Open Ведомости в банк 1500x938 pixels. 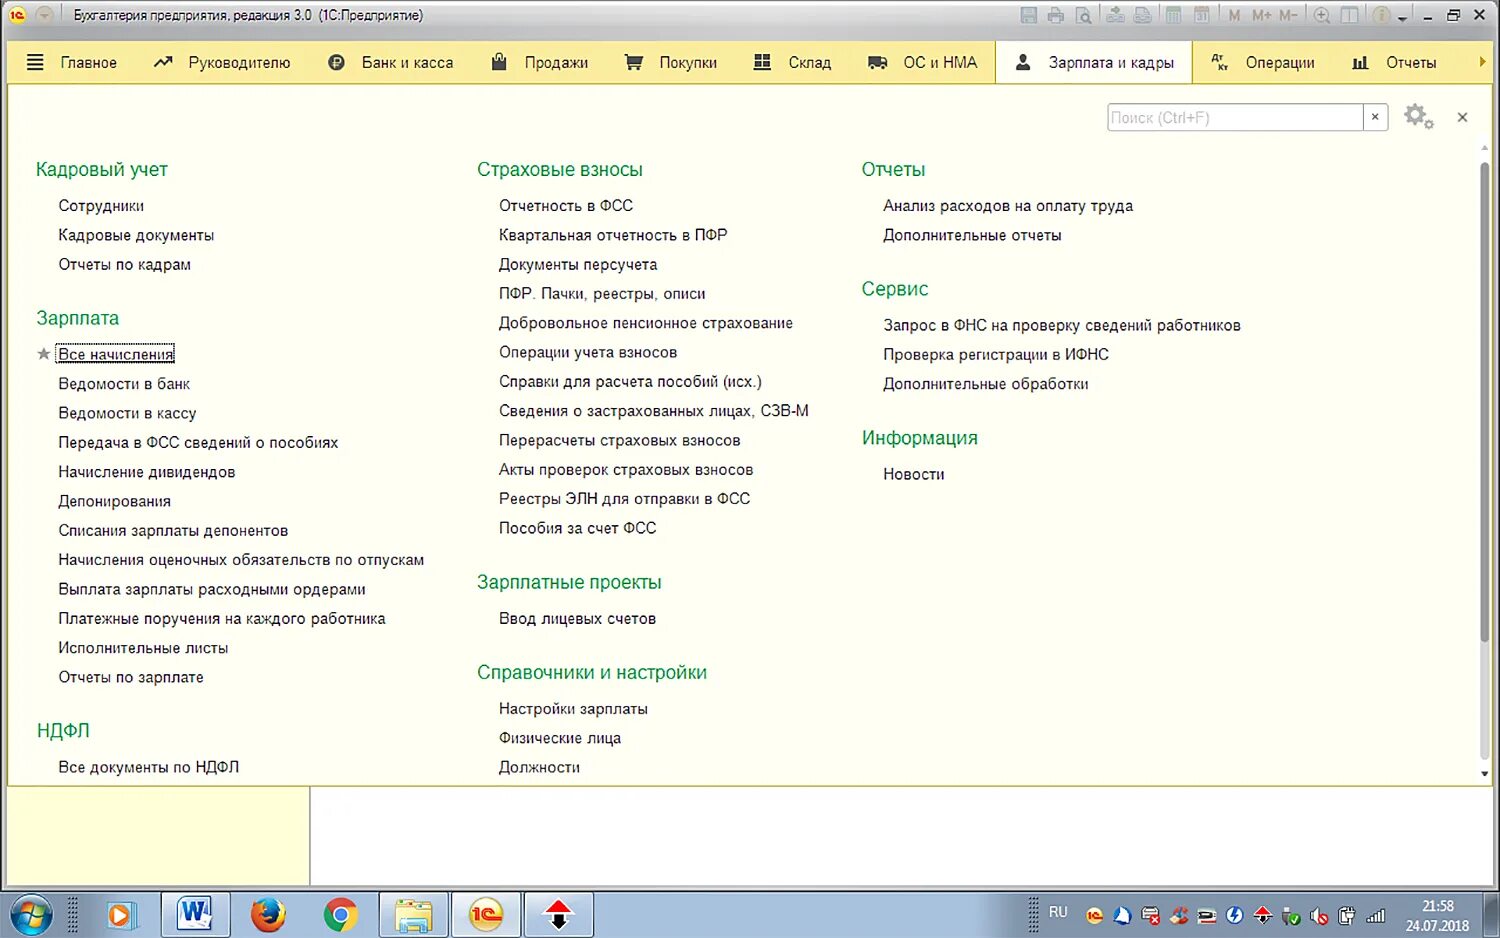click(x=124, y=384)
